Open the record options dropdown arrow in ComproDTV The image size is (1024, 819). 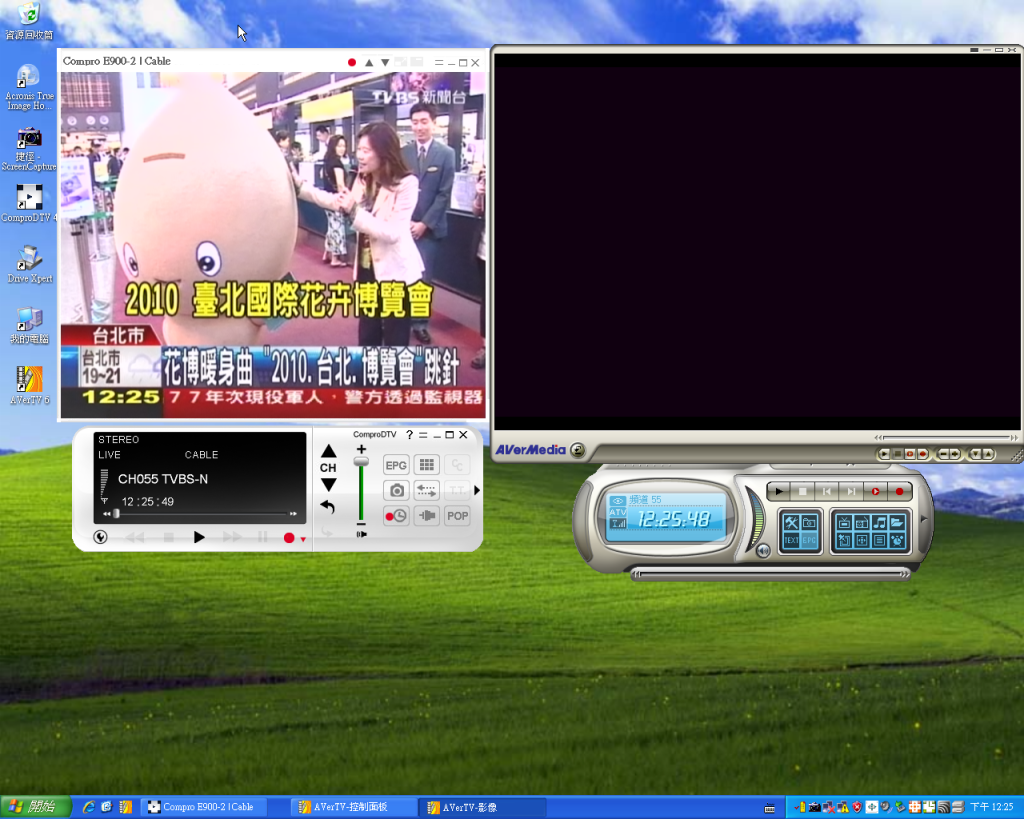click(303, 539)
